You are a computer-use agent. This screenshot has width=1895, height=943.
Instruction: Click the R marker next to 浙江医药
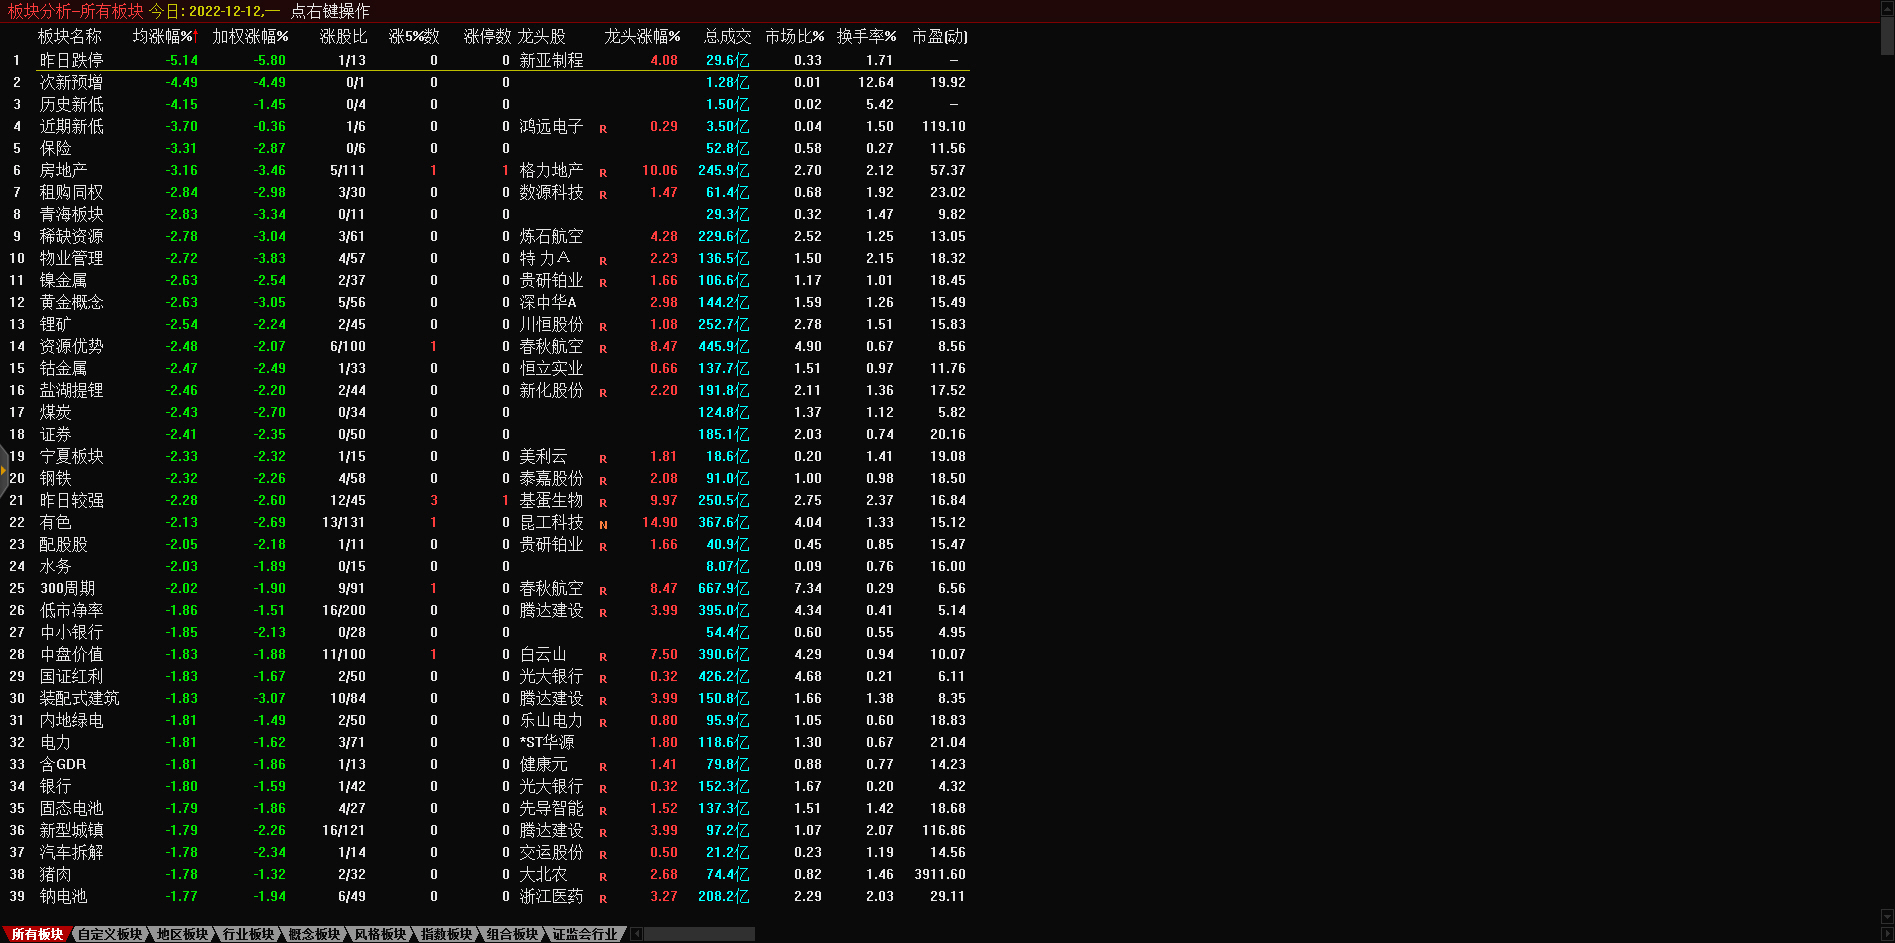point(603,899)
